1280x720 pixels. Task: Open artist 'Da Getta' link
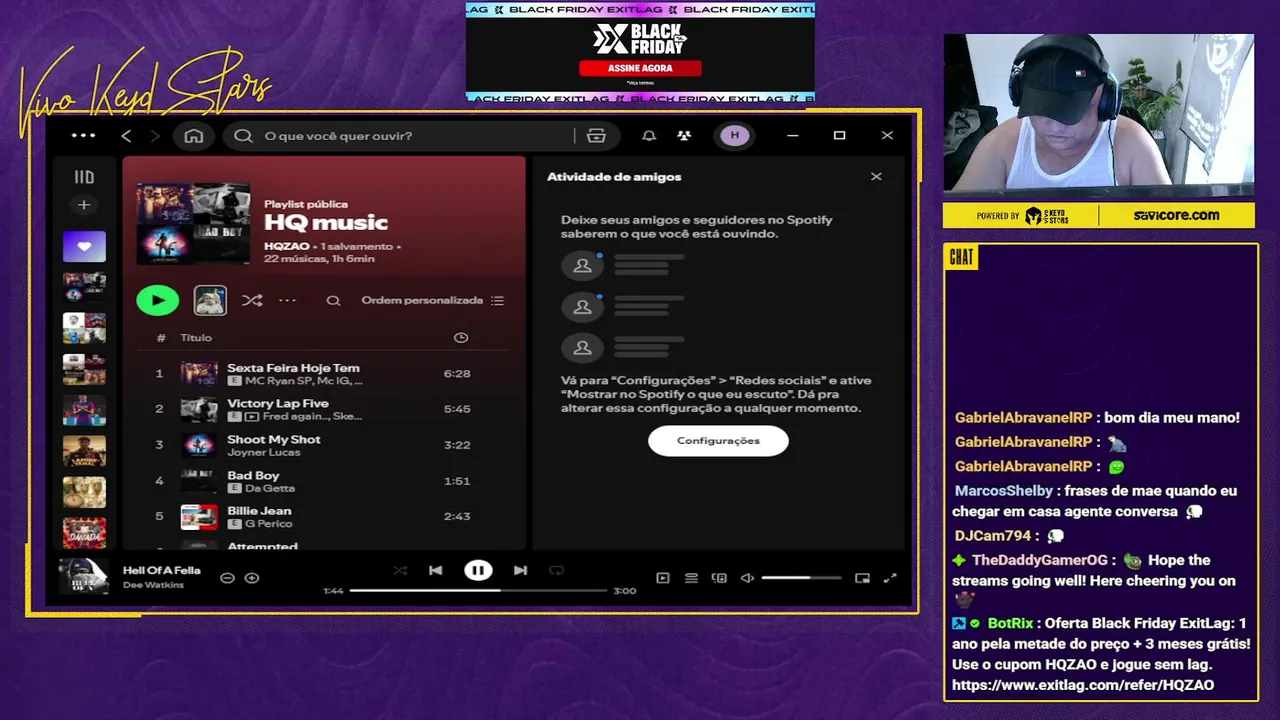270,488
